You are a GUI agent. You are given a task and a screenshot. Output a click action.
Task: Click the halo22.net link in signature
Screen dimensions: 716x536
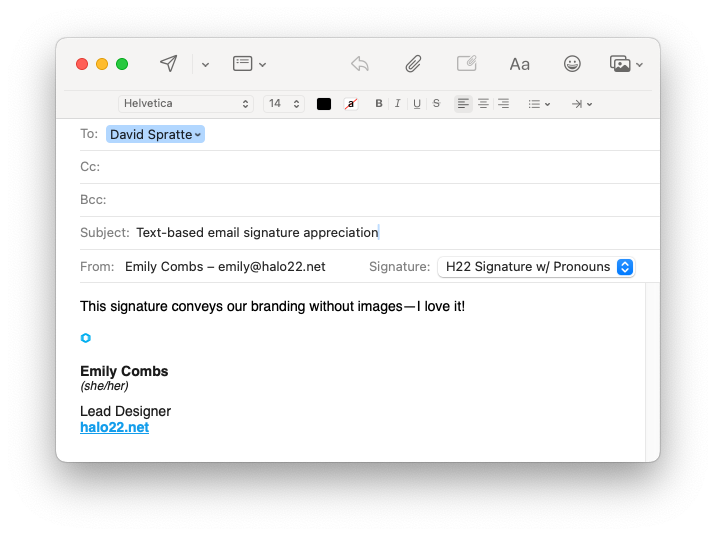point(115,427)
